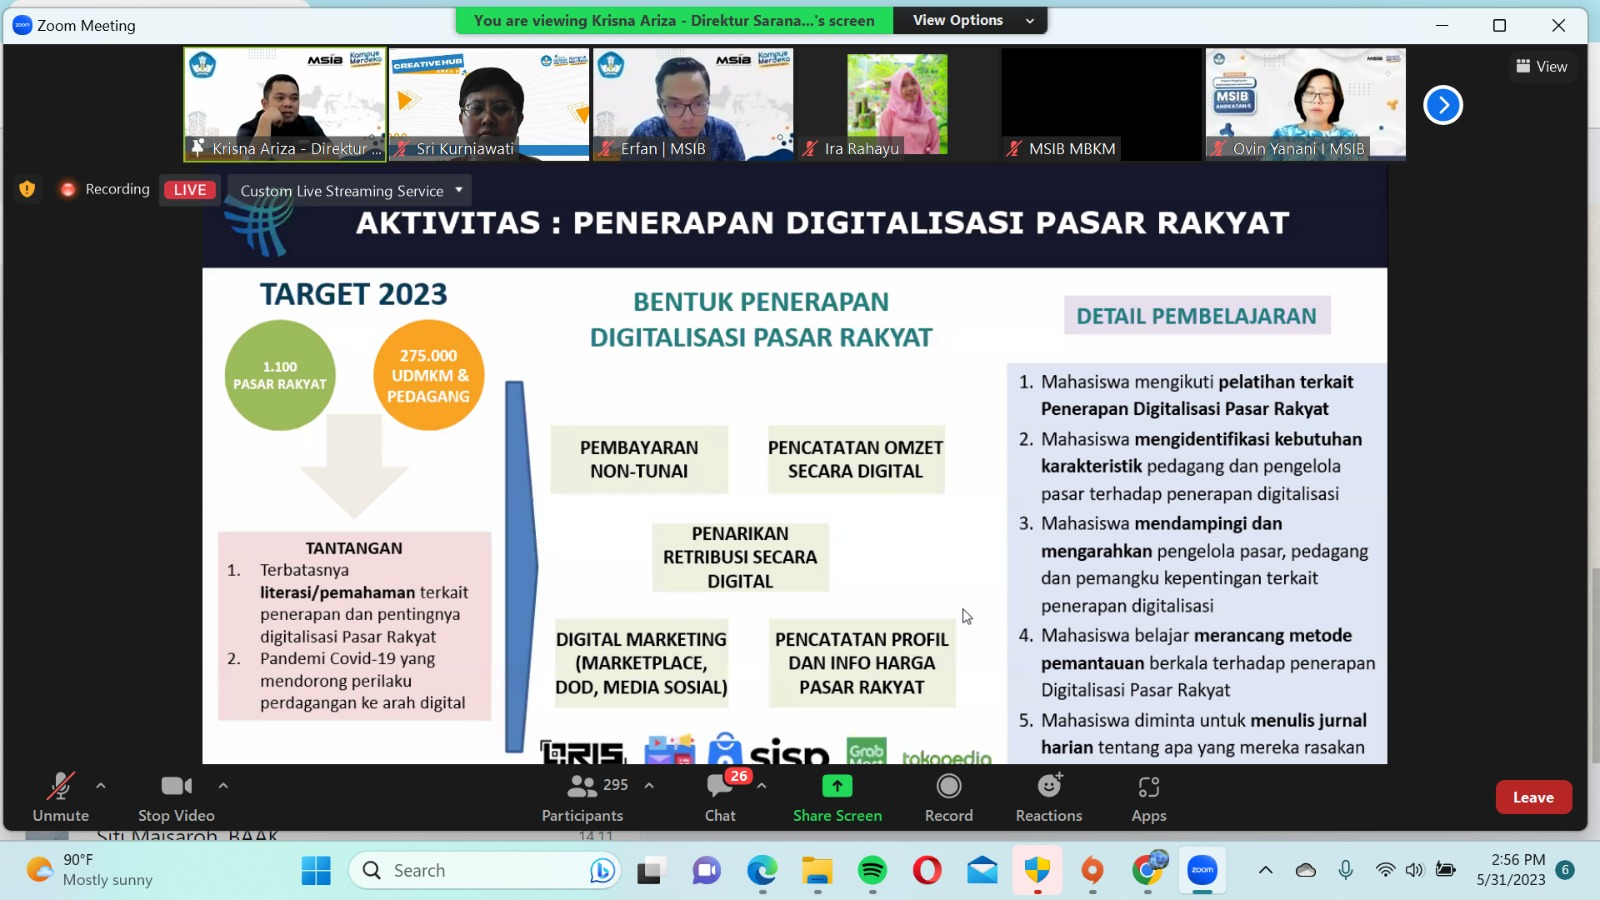Open Windows Security shield taskbar icon

[1037, 871]
